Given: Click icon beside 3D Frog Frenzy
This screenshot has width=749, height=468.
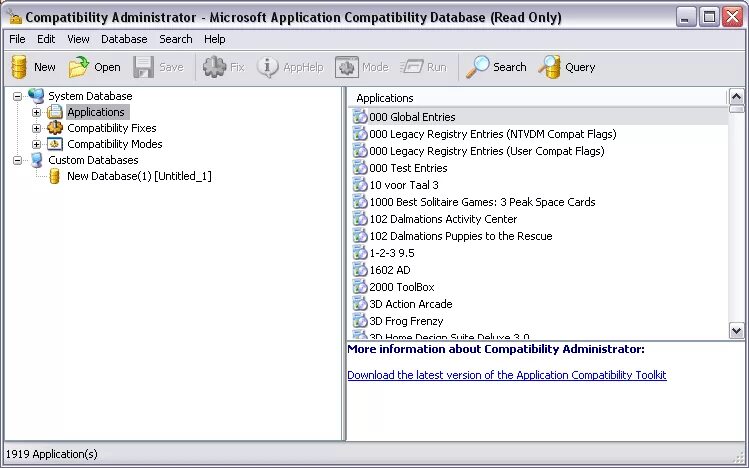Looking at the screenshot, I should [x=360, y=320].
